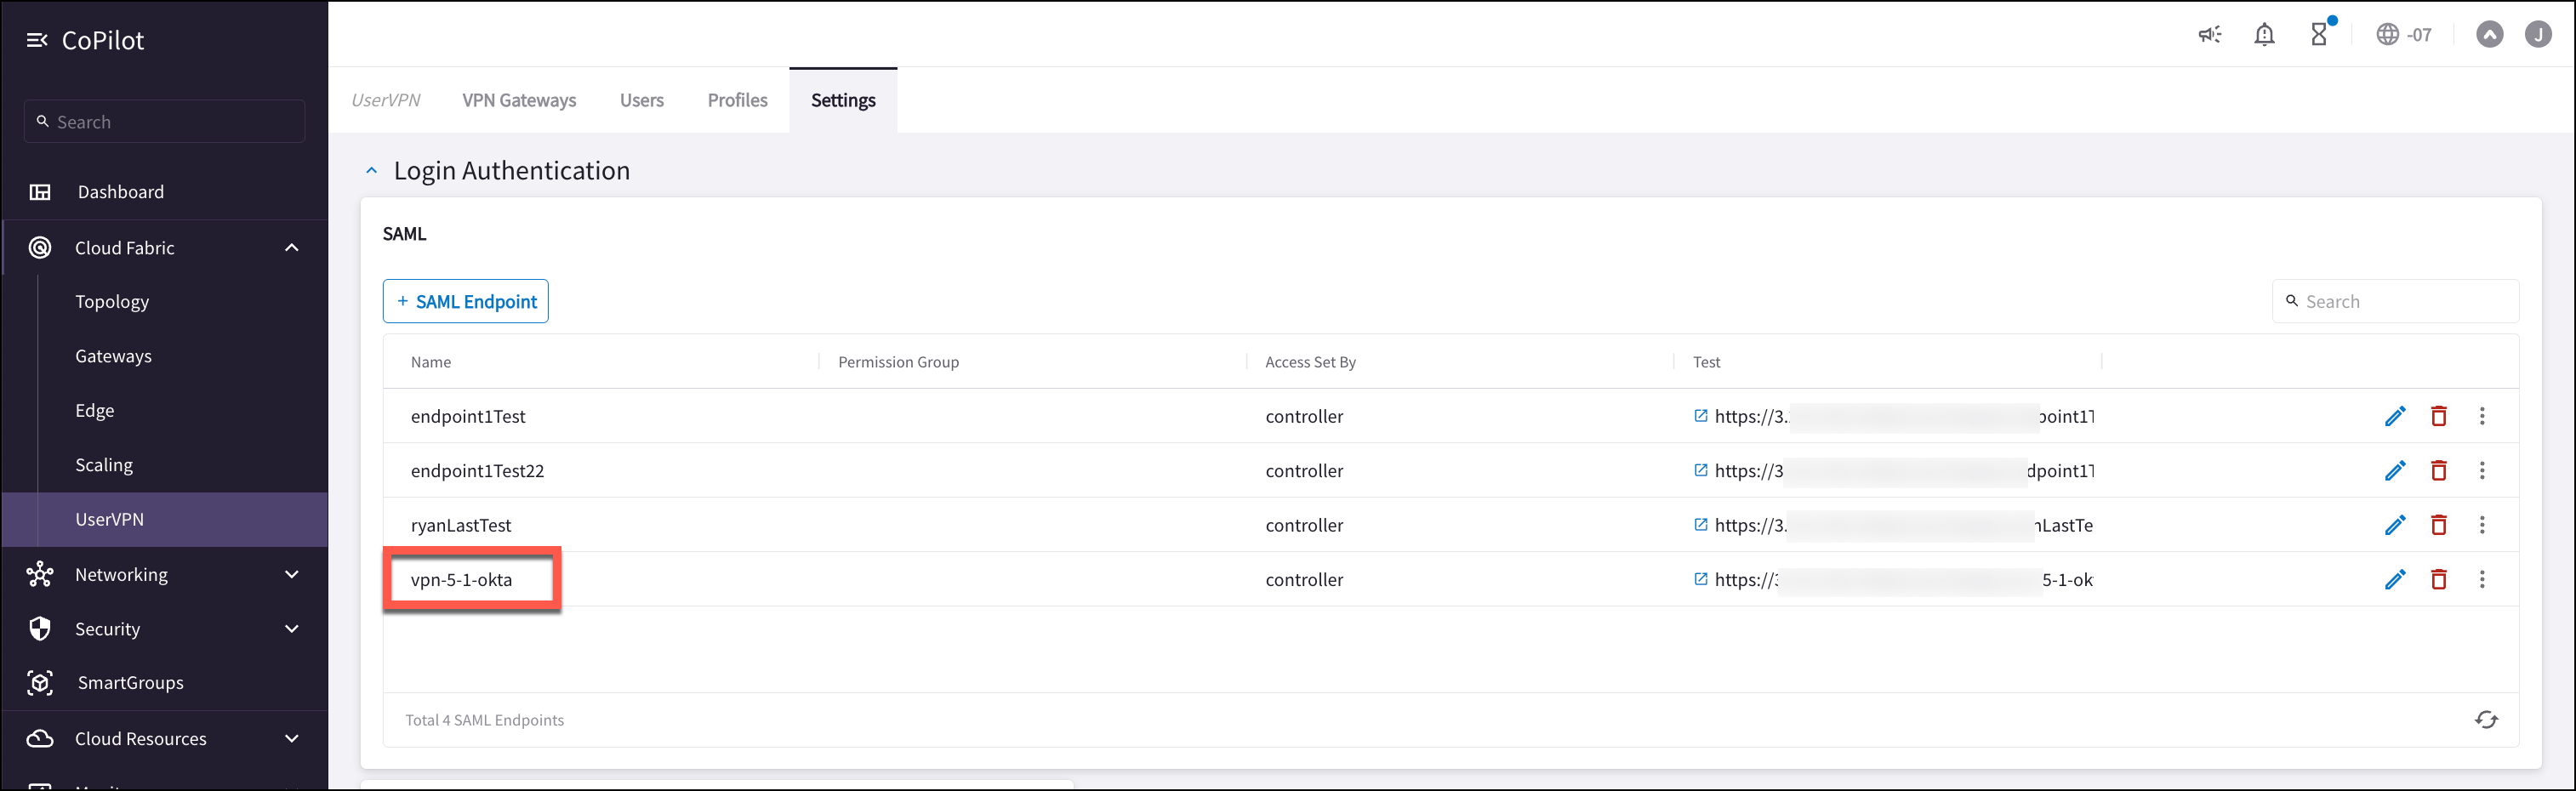The height and width of the screenshot is (791, 2576).
Task: Delete the endpoint1Test22 endpoint
Action: click(x=2439, y=470)
